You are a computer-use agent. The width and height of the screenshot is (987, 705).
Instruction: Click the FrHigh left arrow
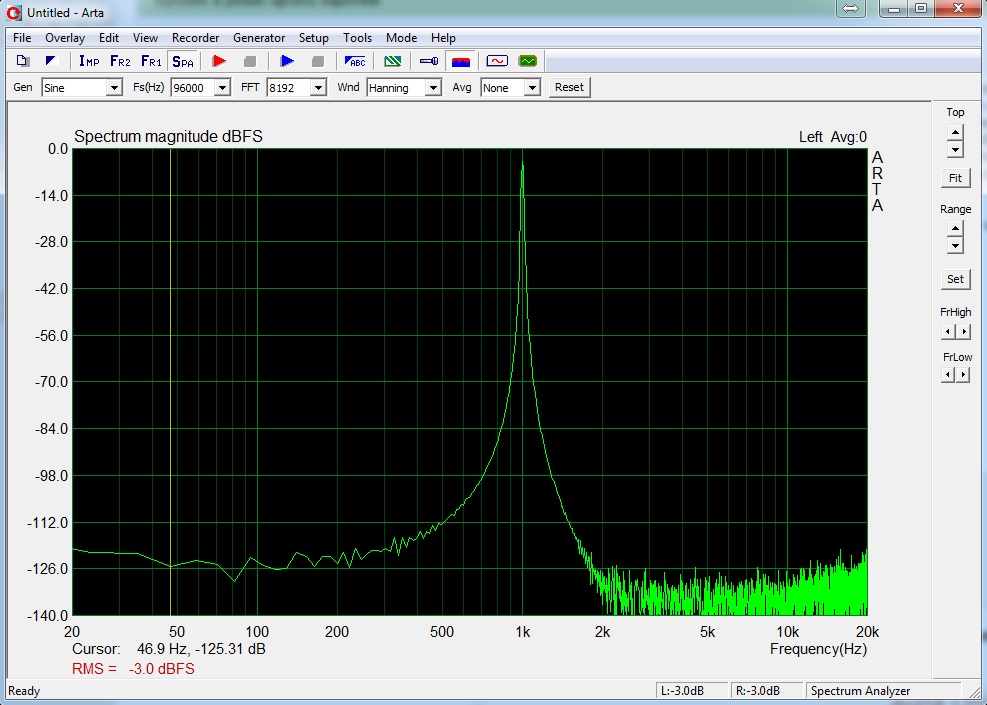[948, 331]
